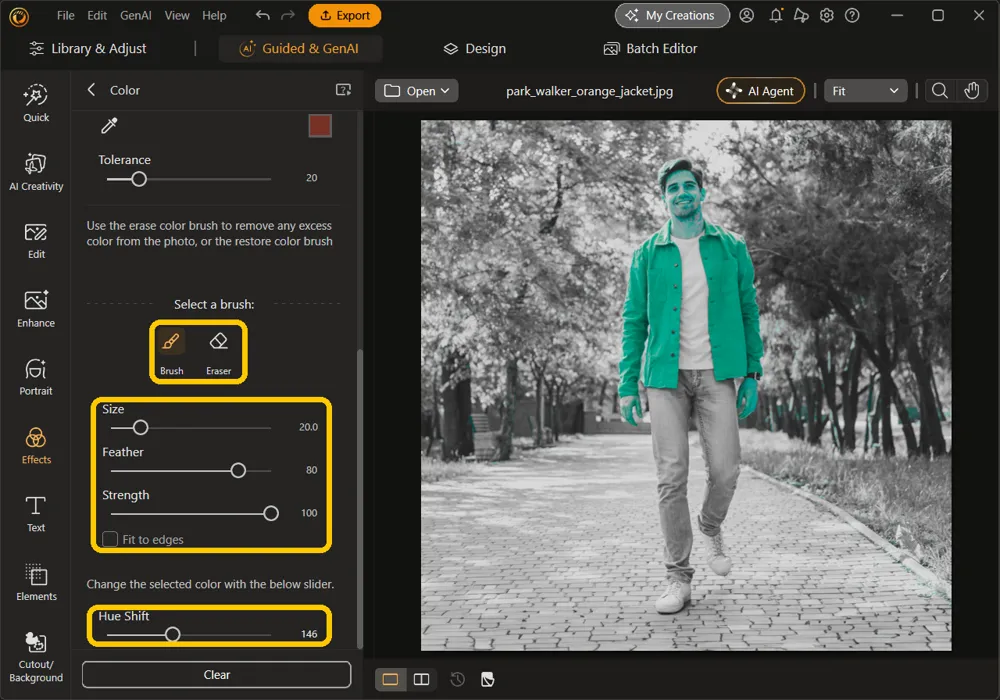Select the Brush tool
The image size is (1000, 700).
point(171,351)
